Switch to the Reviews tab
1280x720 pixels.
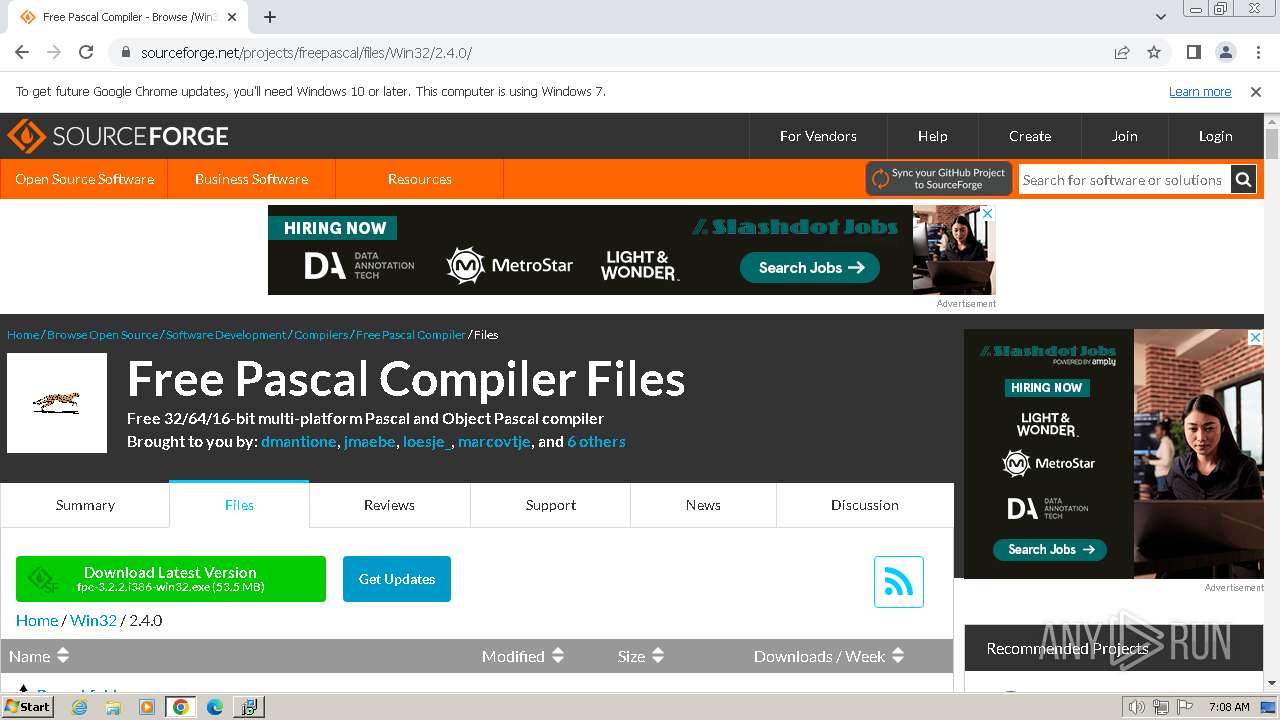click(389, 505)
